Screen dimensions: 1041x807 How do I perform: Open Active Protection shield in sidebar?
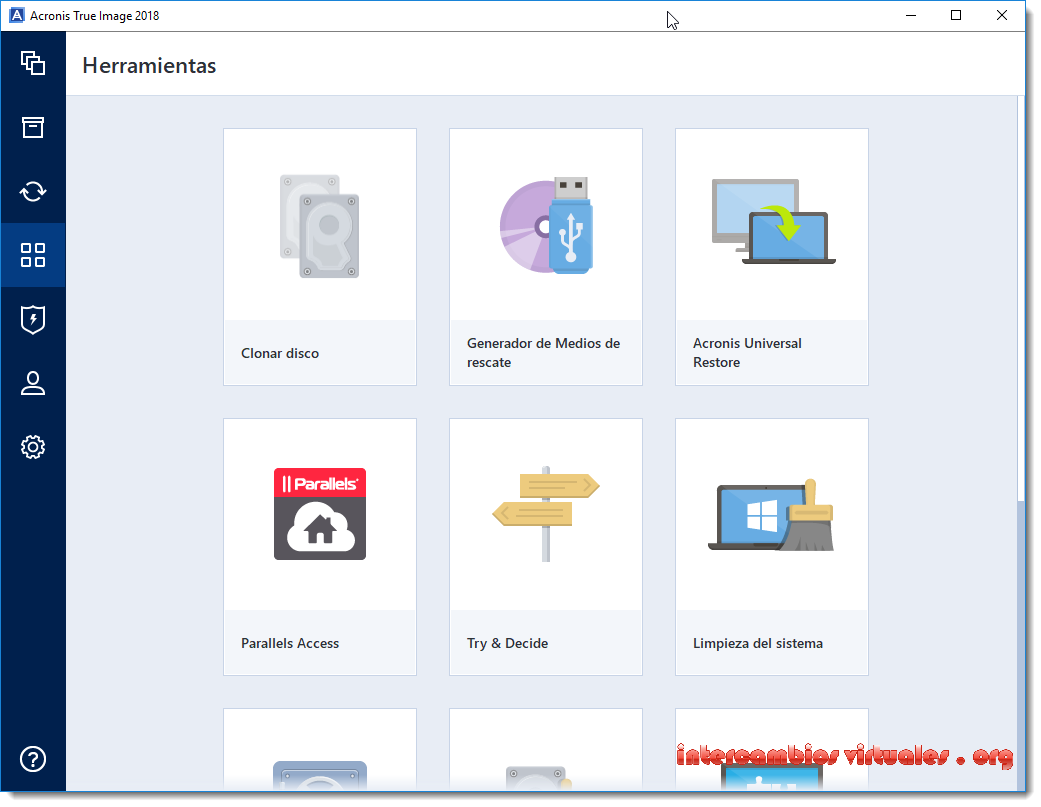pos(33,319)
